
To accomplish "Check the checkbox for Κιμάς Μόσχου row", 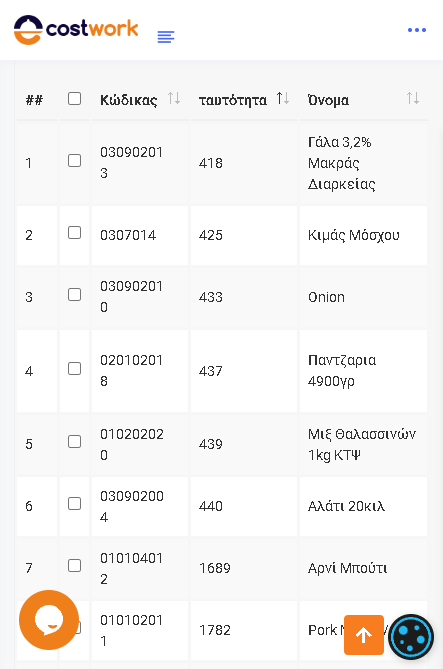I will (x=74, y=233).
